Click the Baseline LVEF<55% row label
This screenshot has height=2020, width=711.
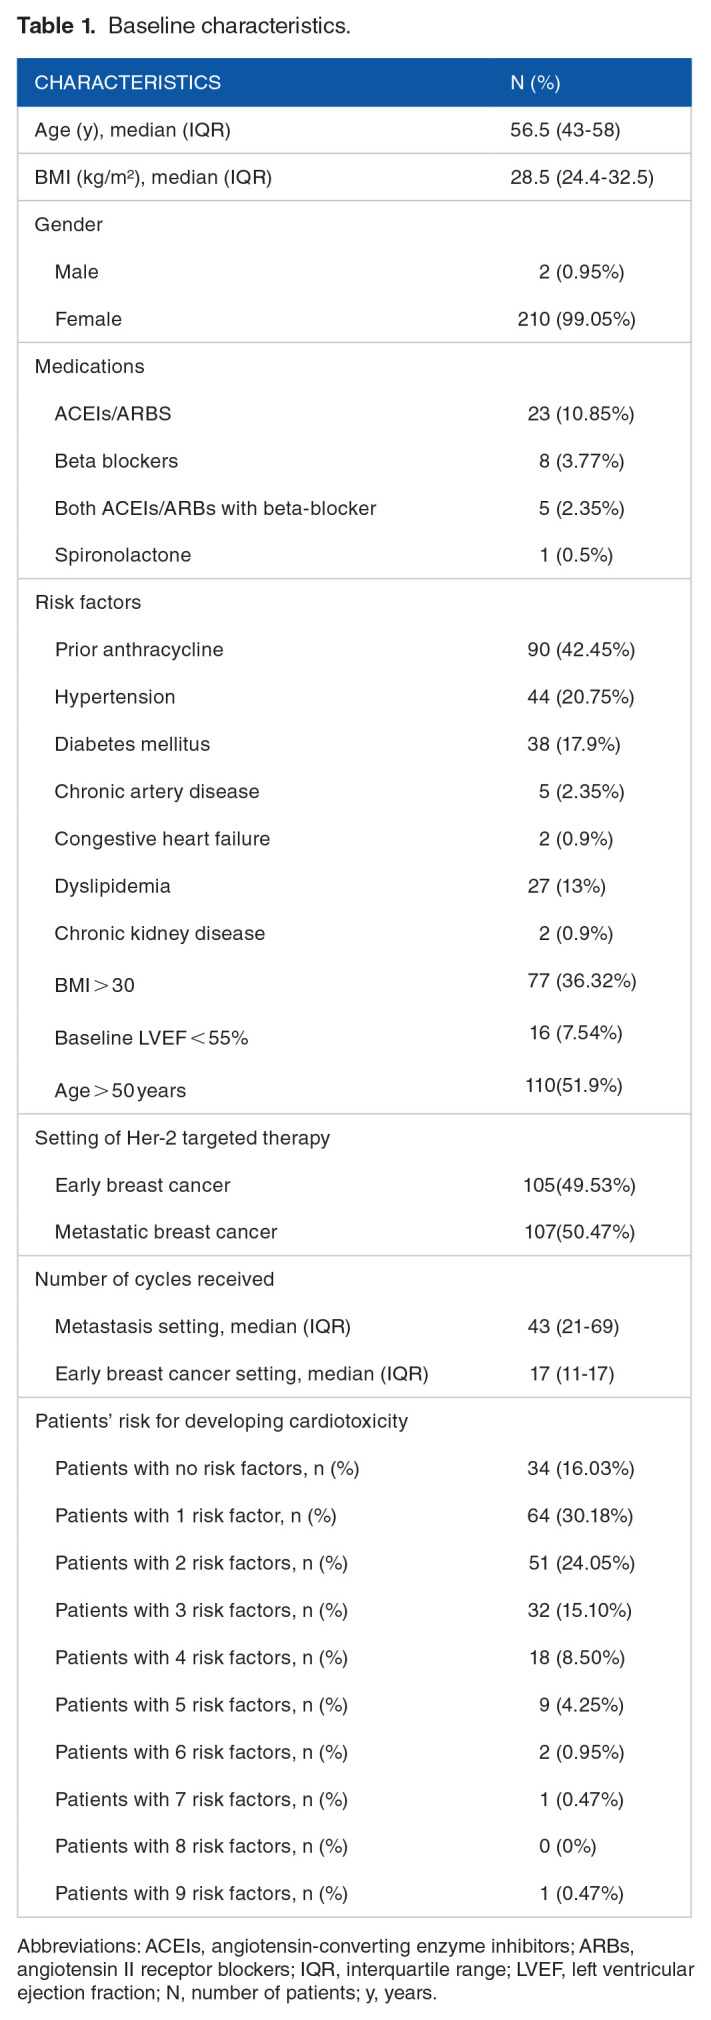coord(151,1038)
